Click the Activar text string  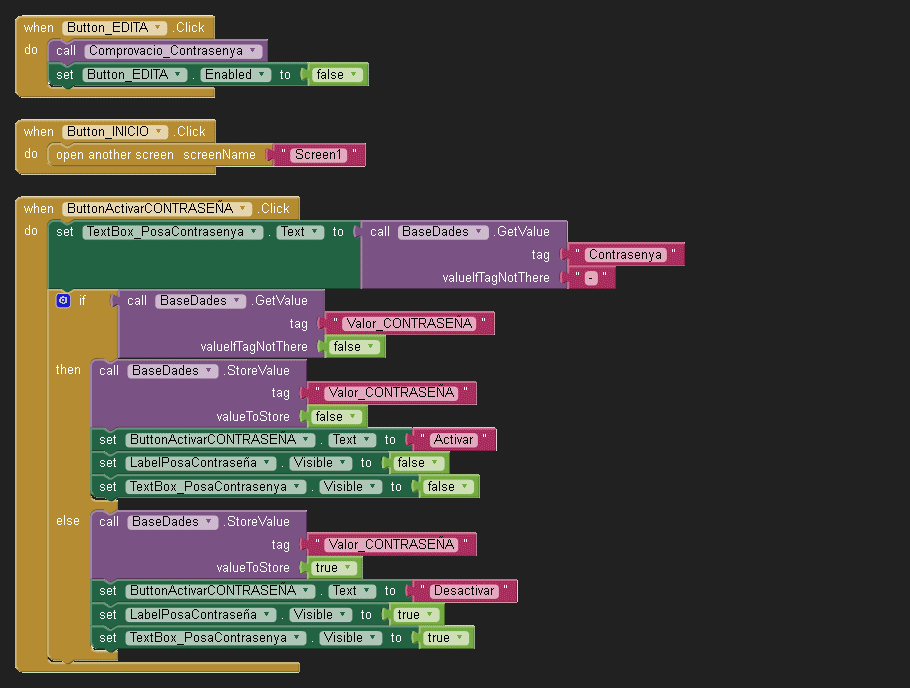click(x=453, y=440)
